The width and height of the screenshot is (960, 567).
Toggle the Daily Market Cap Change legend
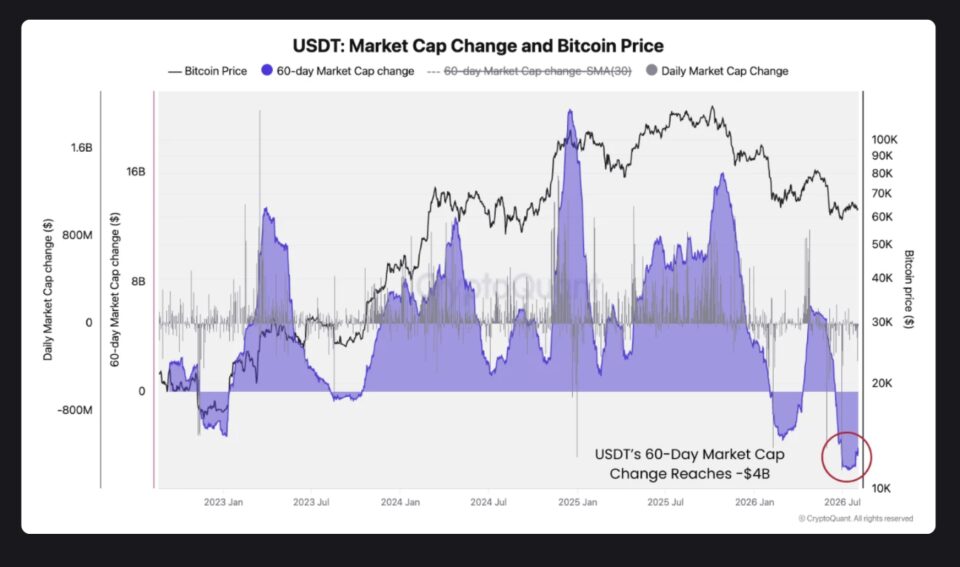717,71
